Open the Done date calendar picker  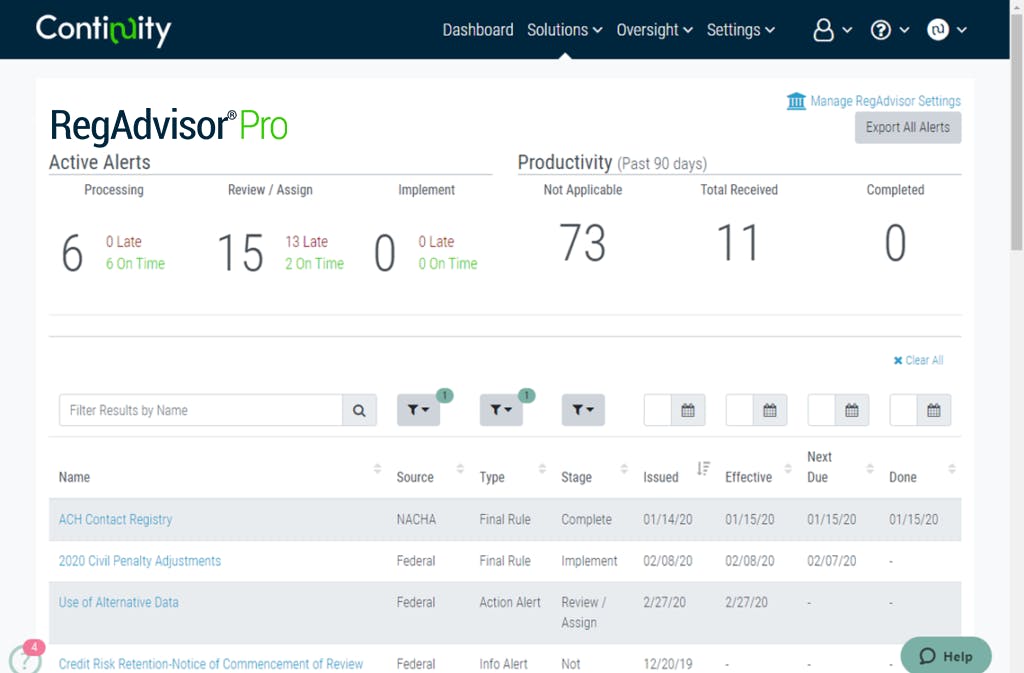pyautogui.click(x=934, y=411)
